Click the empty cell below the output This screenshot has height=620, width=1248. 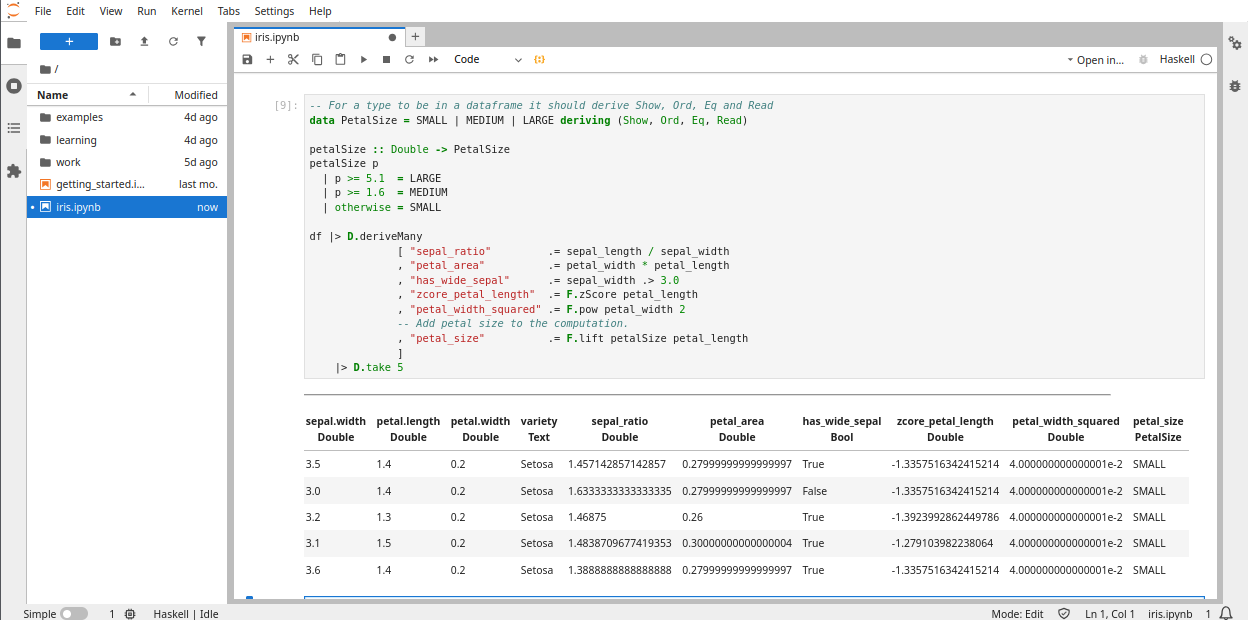click(x=754, y=598)
